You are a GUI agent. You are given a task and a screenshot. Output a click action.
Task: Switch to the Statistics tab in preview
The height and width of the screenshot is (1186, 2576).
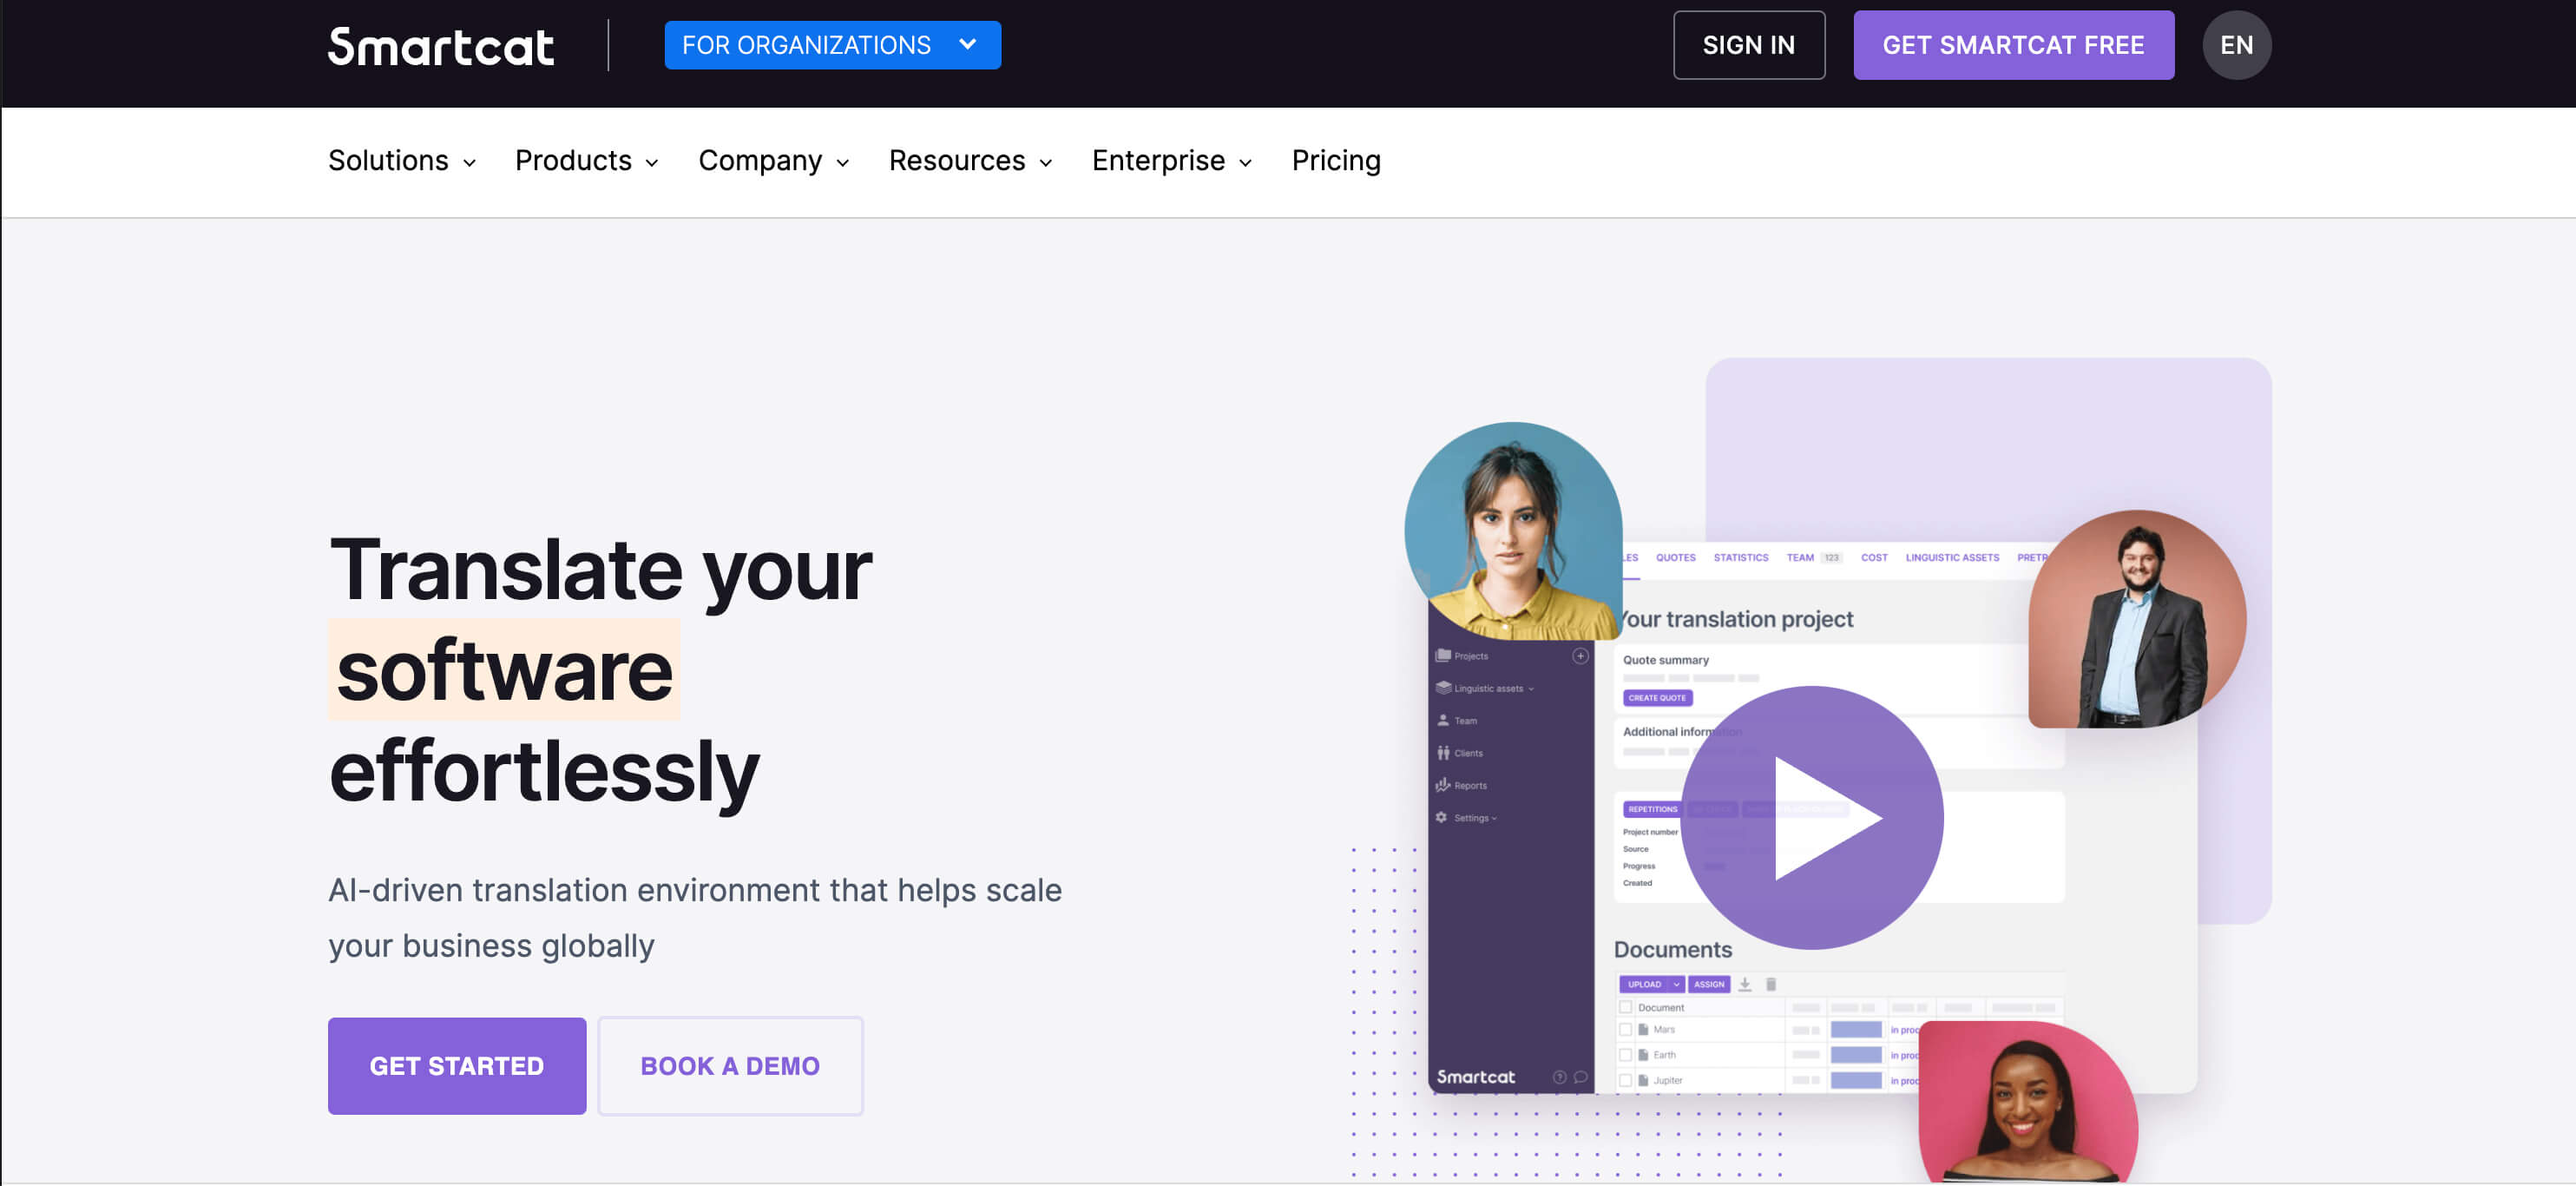[1741, 558]
